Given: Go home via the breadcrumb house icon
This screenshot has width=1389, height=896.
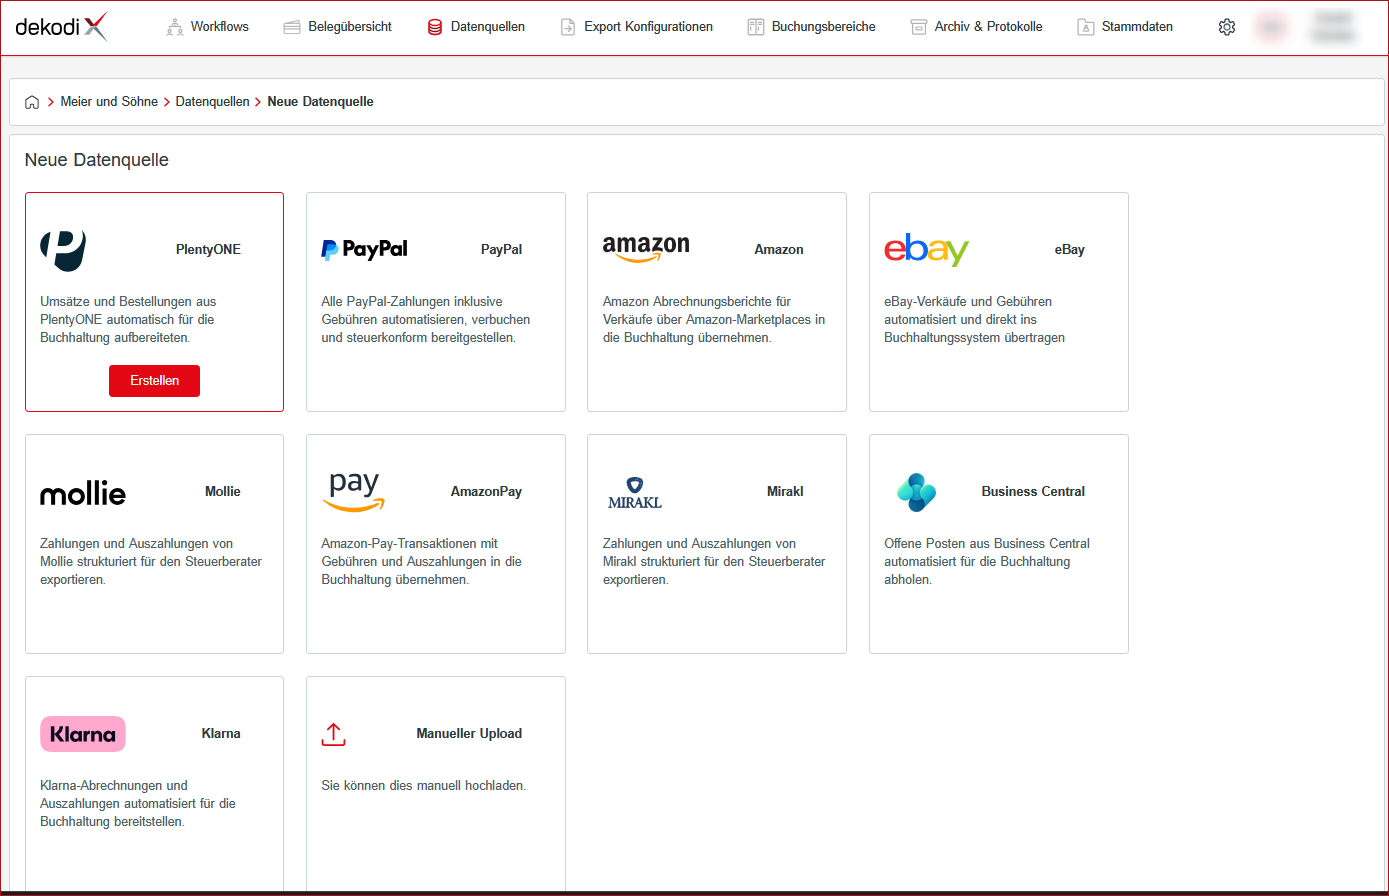Looking at the screenshot, I should 32,102.
